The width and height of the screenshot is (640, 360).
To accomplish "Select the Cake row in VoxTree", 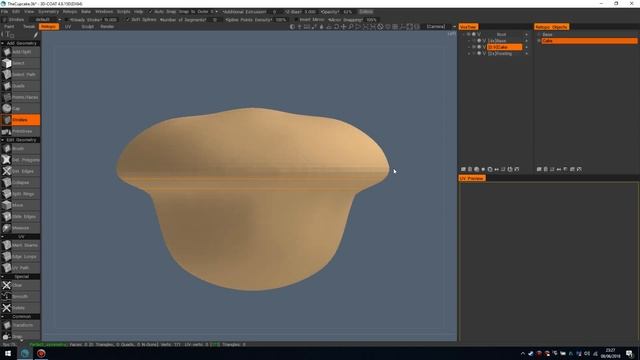I will tap(504, 47).
